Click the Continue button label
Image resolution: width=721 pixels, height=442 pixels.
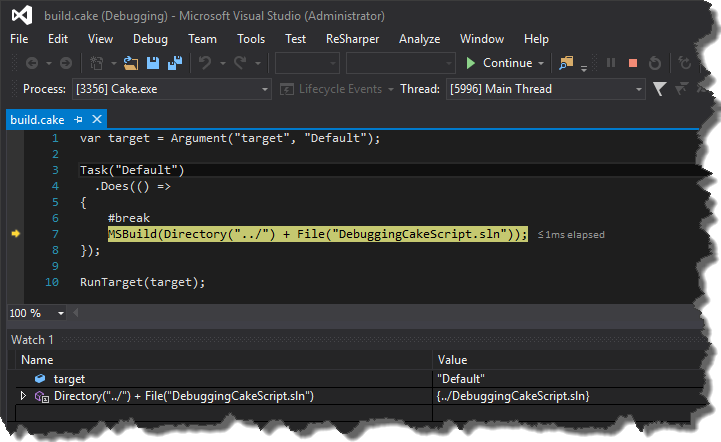508,63
